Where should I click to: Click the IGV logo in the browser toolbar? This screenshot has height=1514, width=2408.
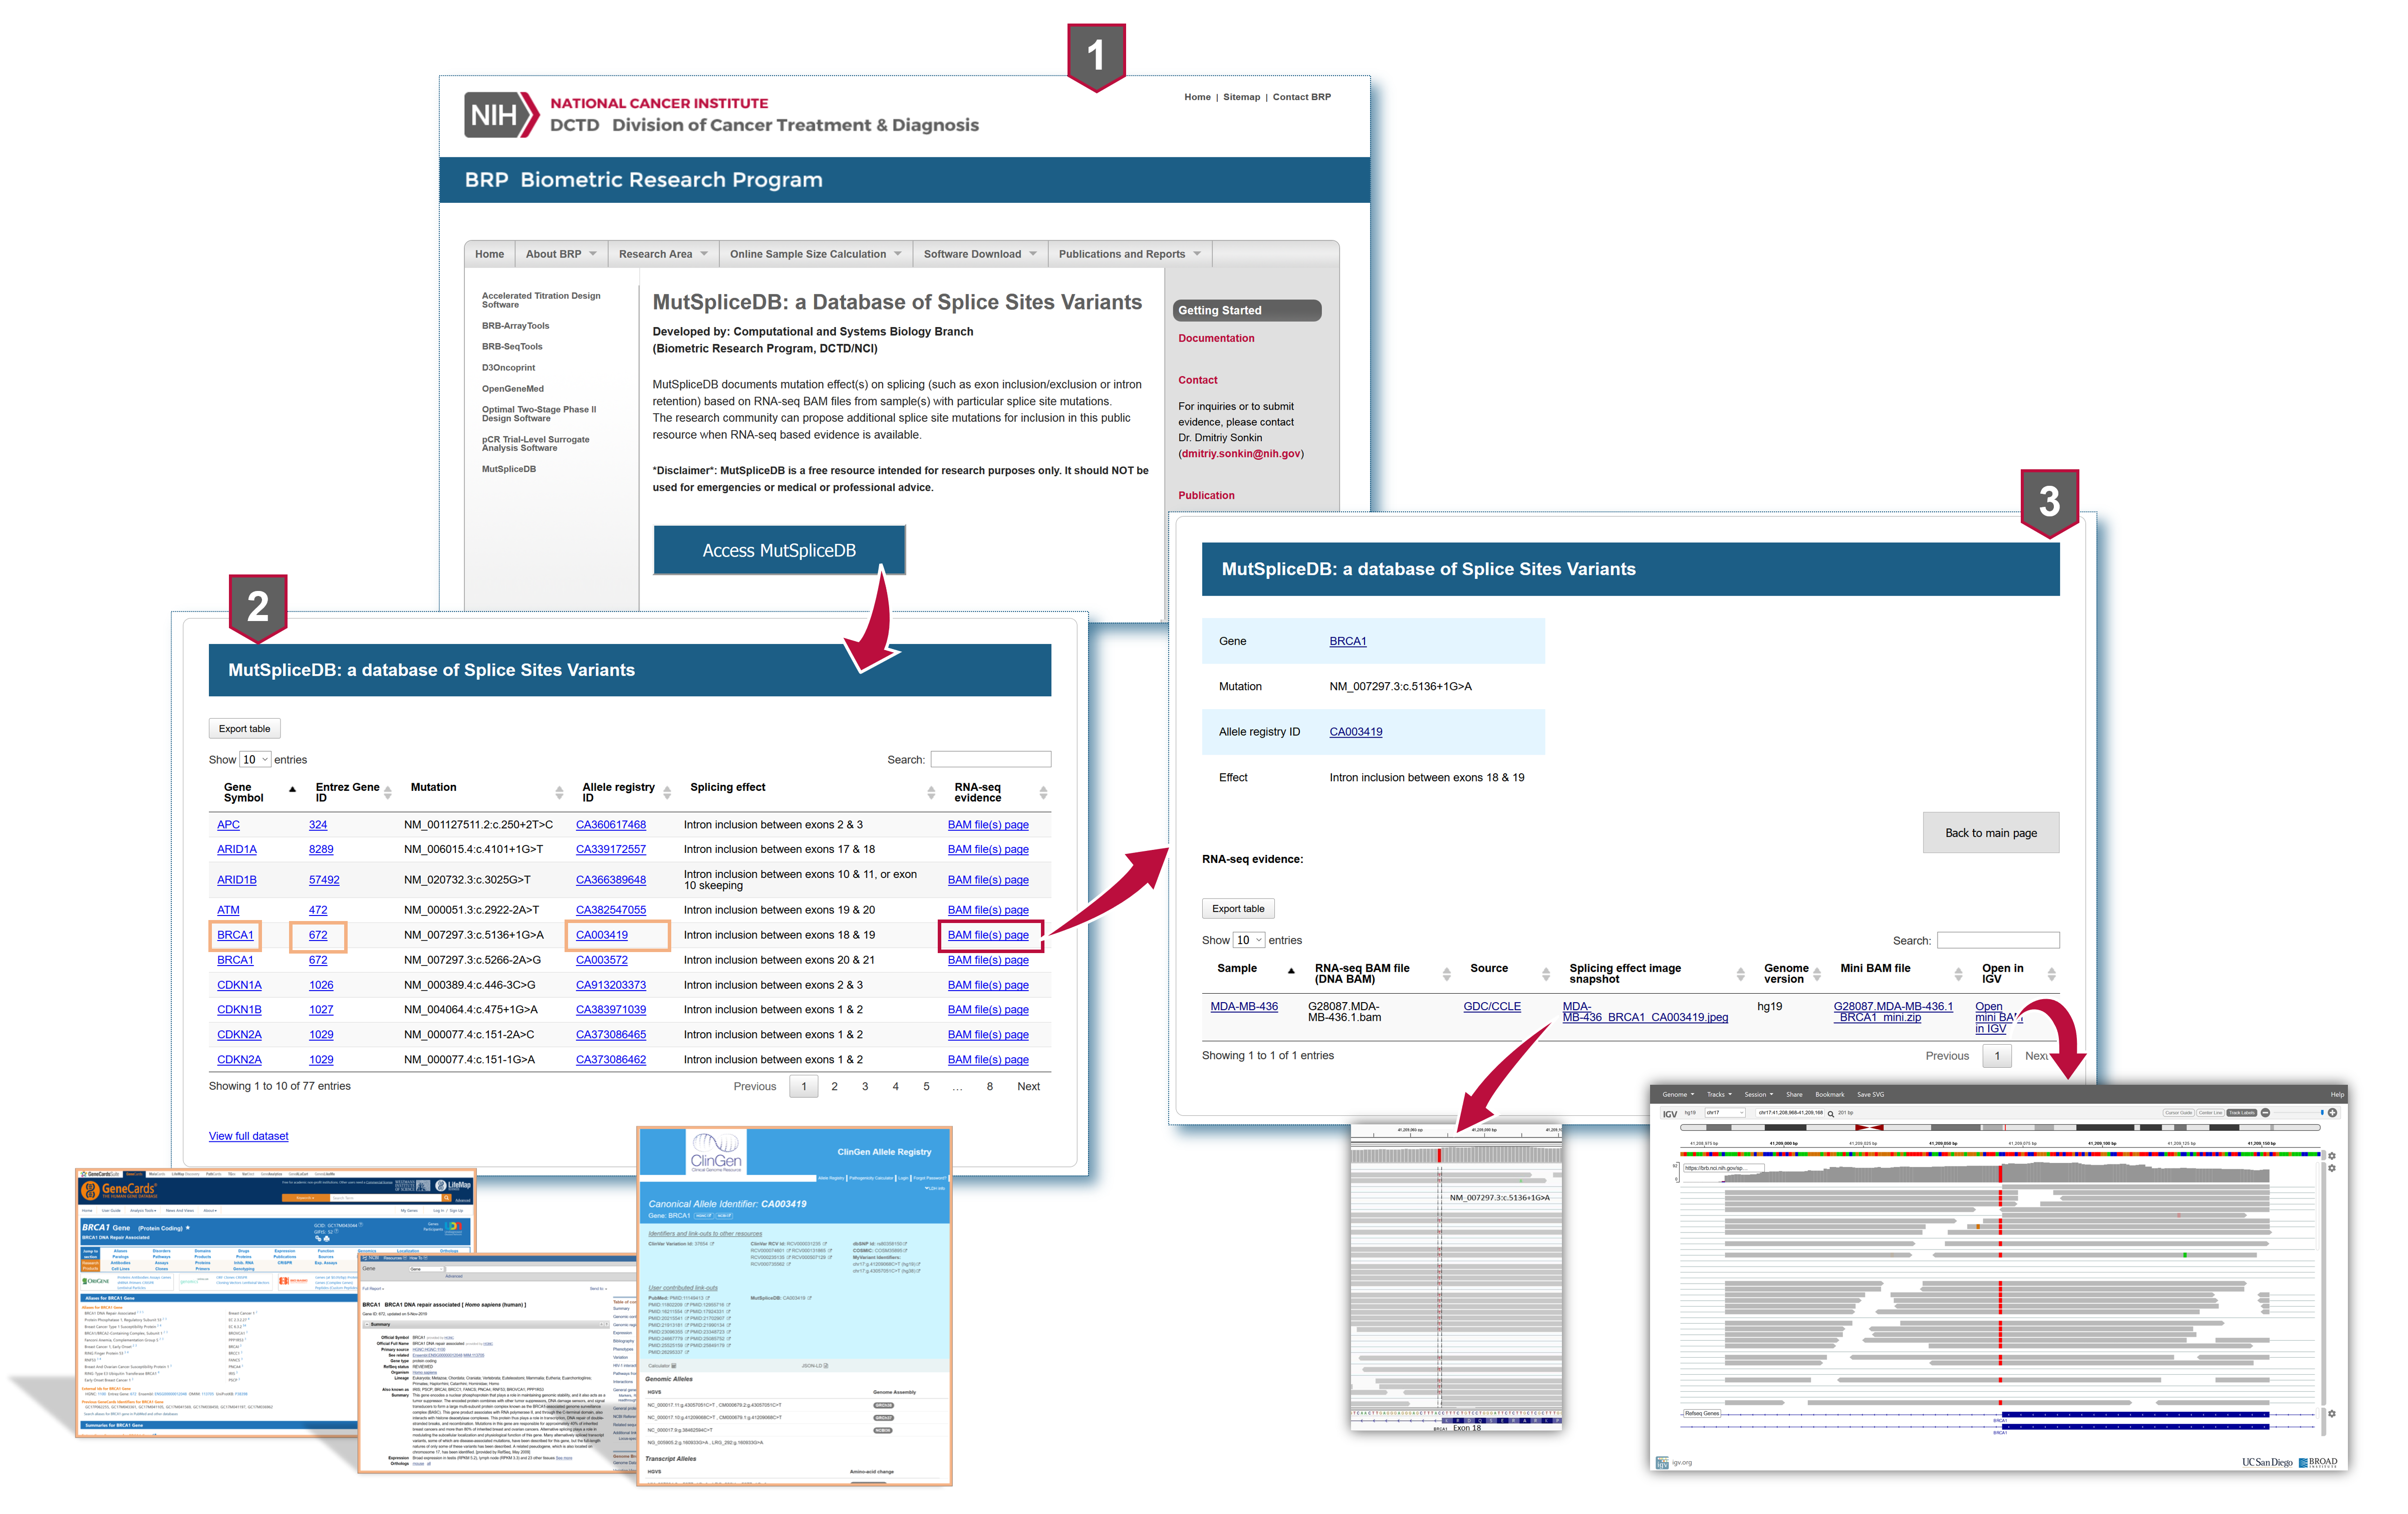1670,1114
